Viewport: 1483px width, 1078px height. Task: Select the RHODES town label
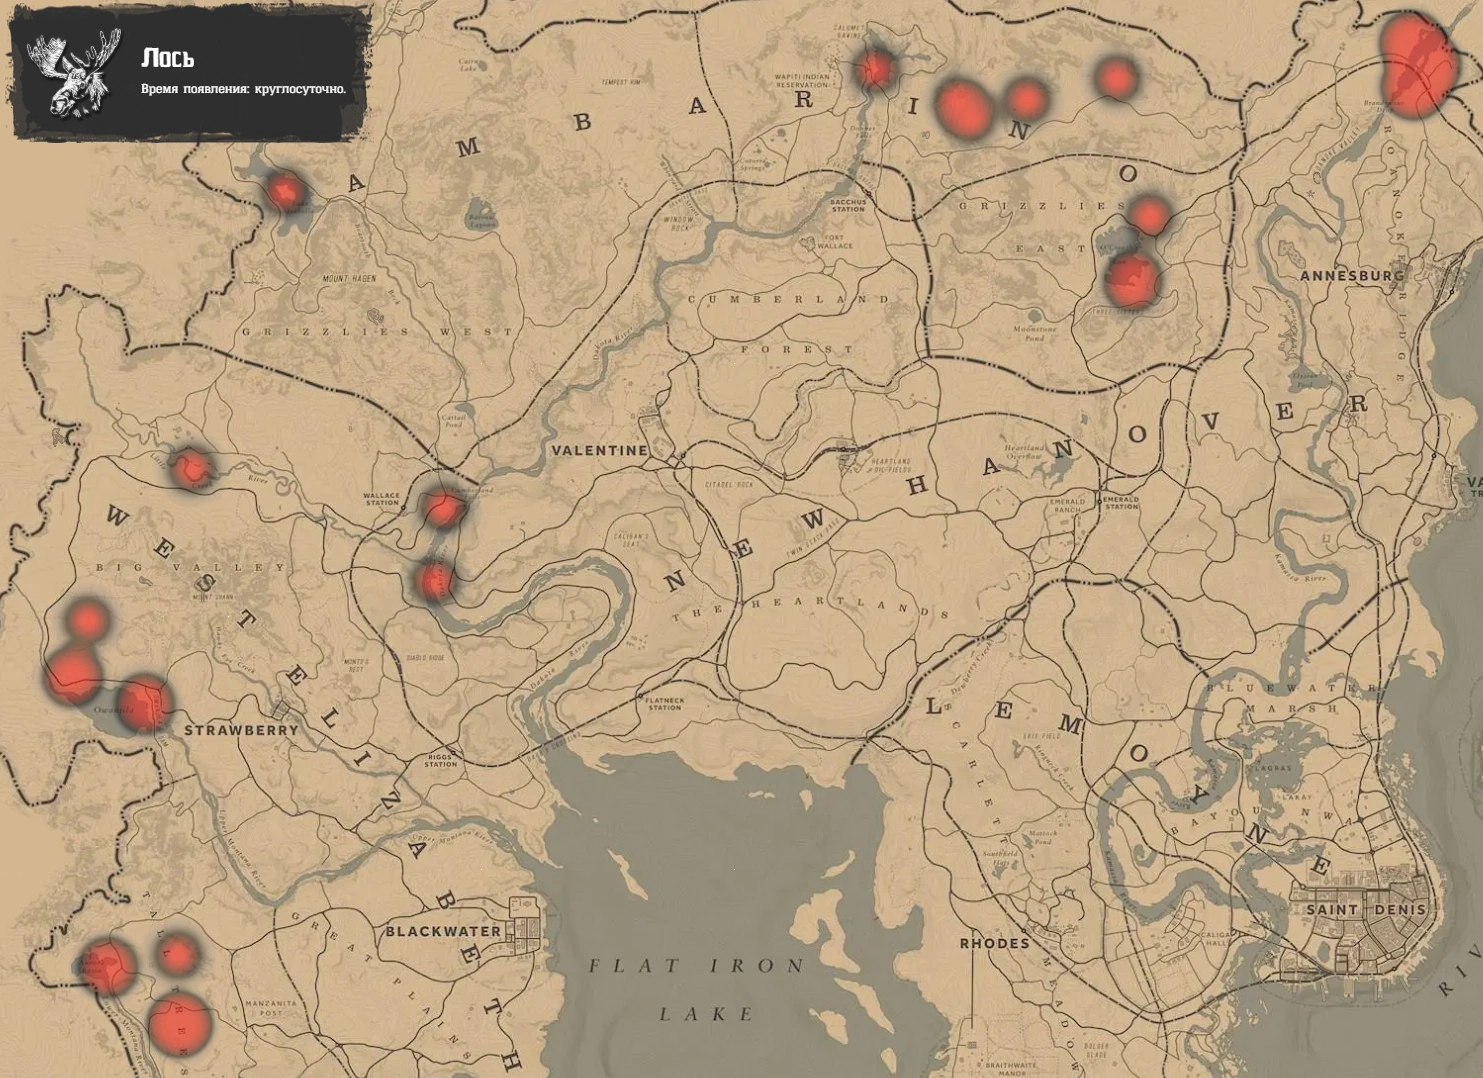994,943
